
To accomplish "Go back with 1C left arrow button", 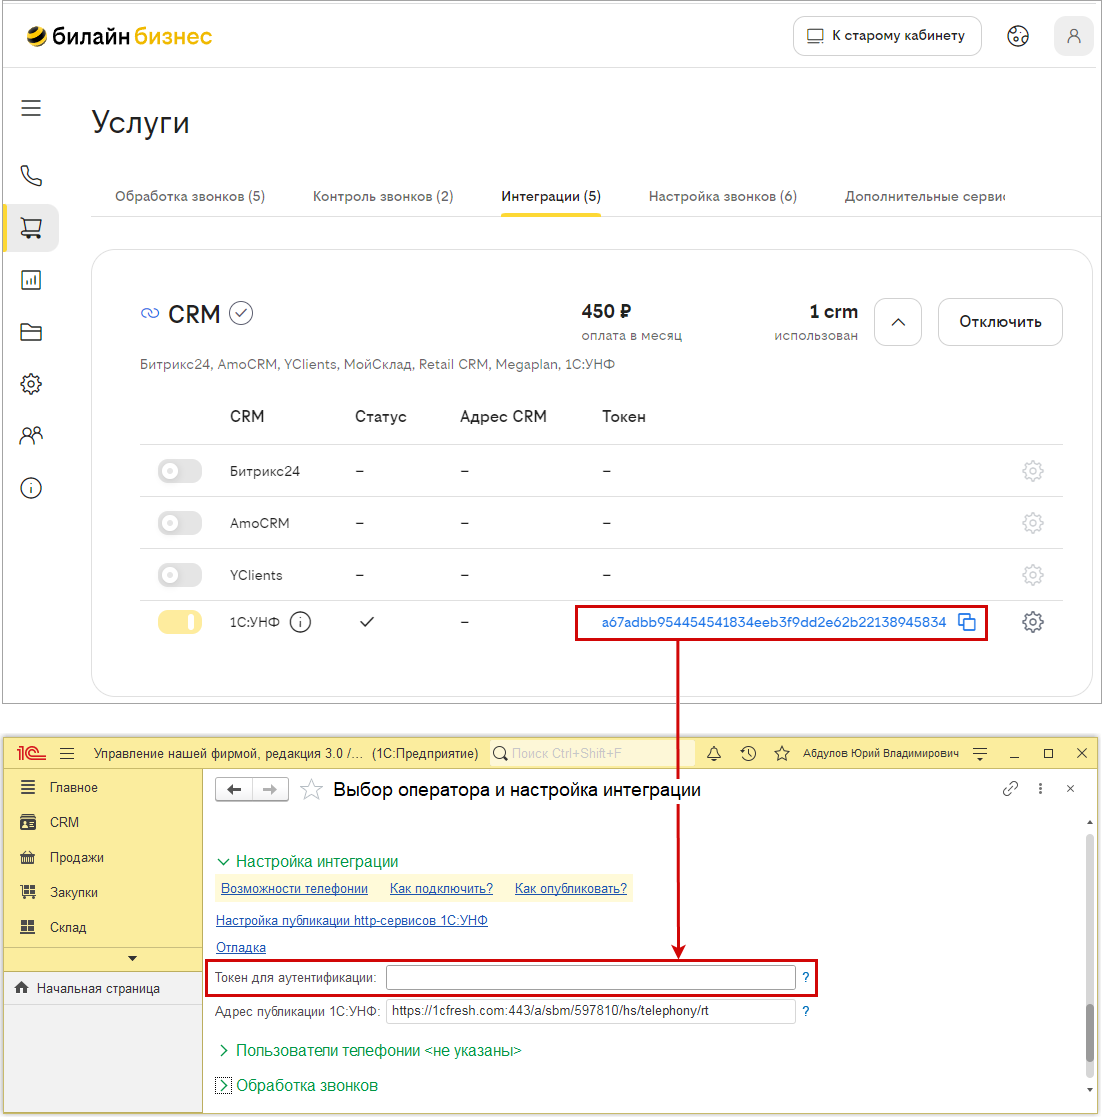I will (x=234, y=789).
